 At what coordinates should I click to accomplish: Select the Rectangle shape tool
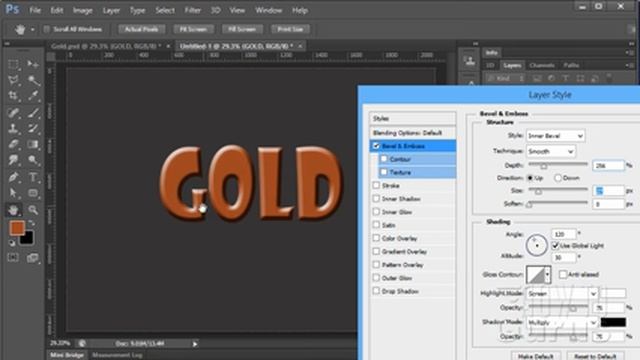(x=33, y=193)
